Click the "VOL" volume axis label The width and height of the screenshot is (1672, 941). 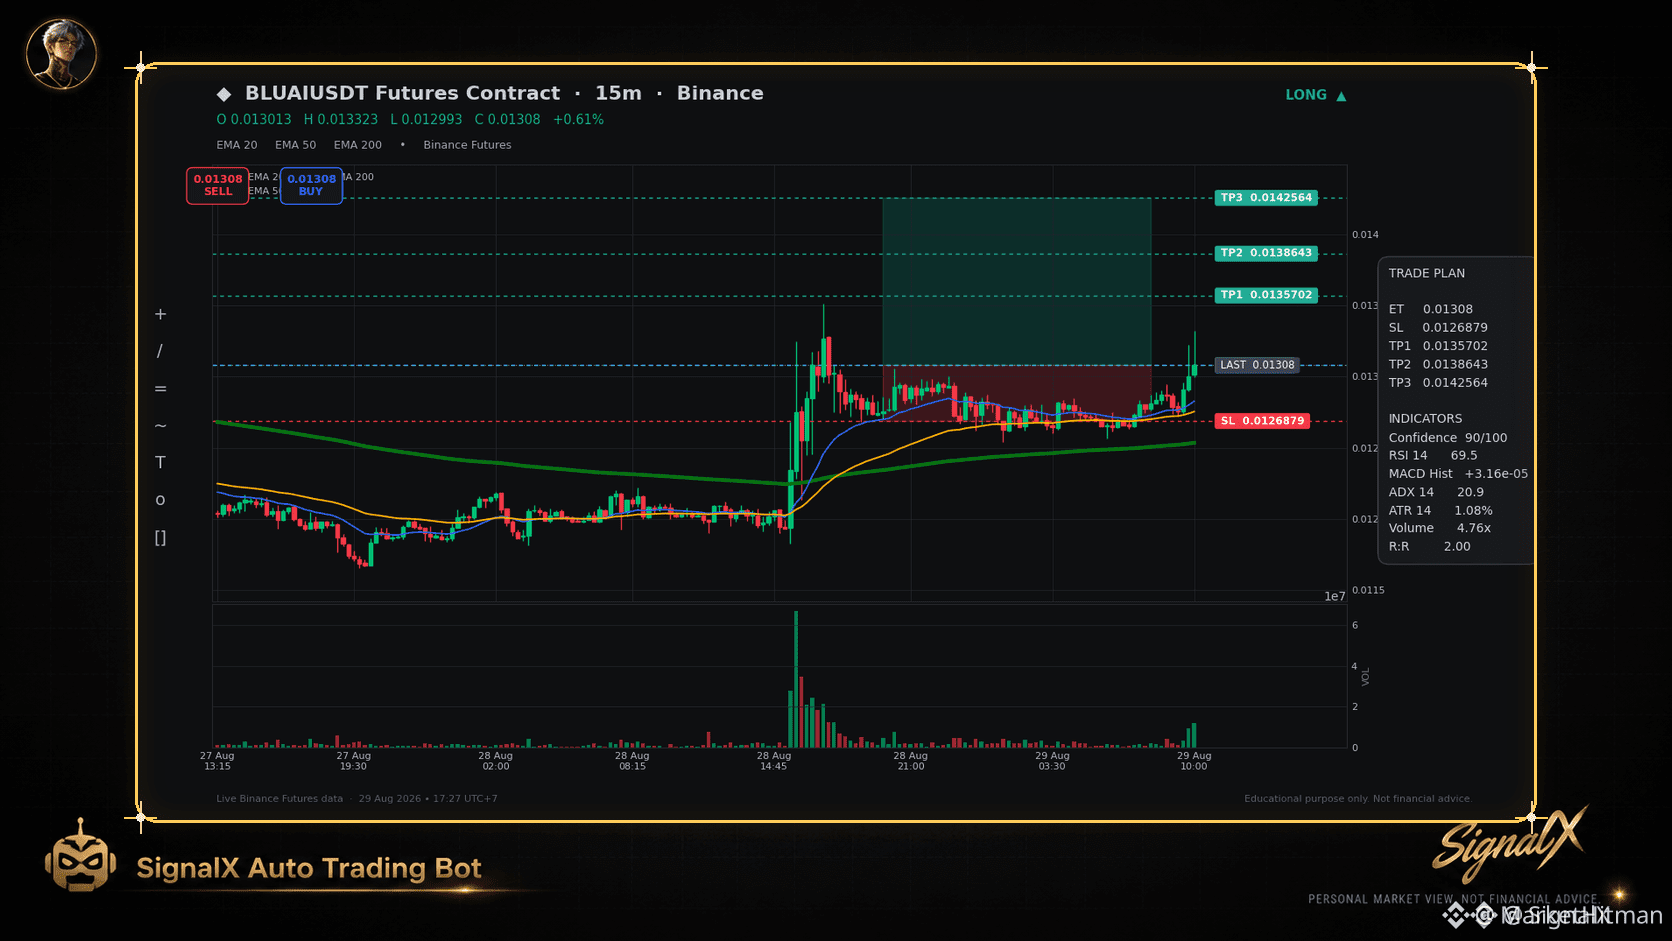click(x=1365, y=677)
